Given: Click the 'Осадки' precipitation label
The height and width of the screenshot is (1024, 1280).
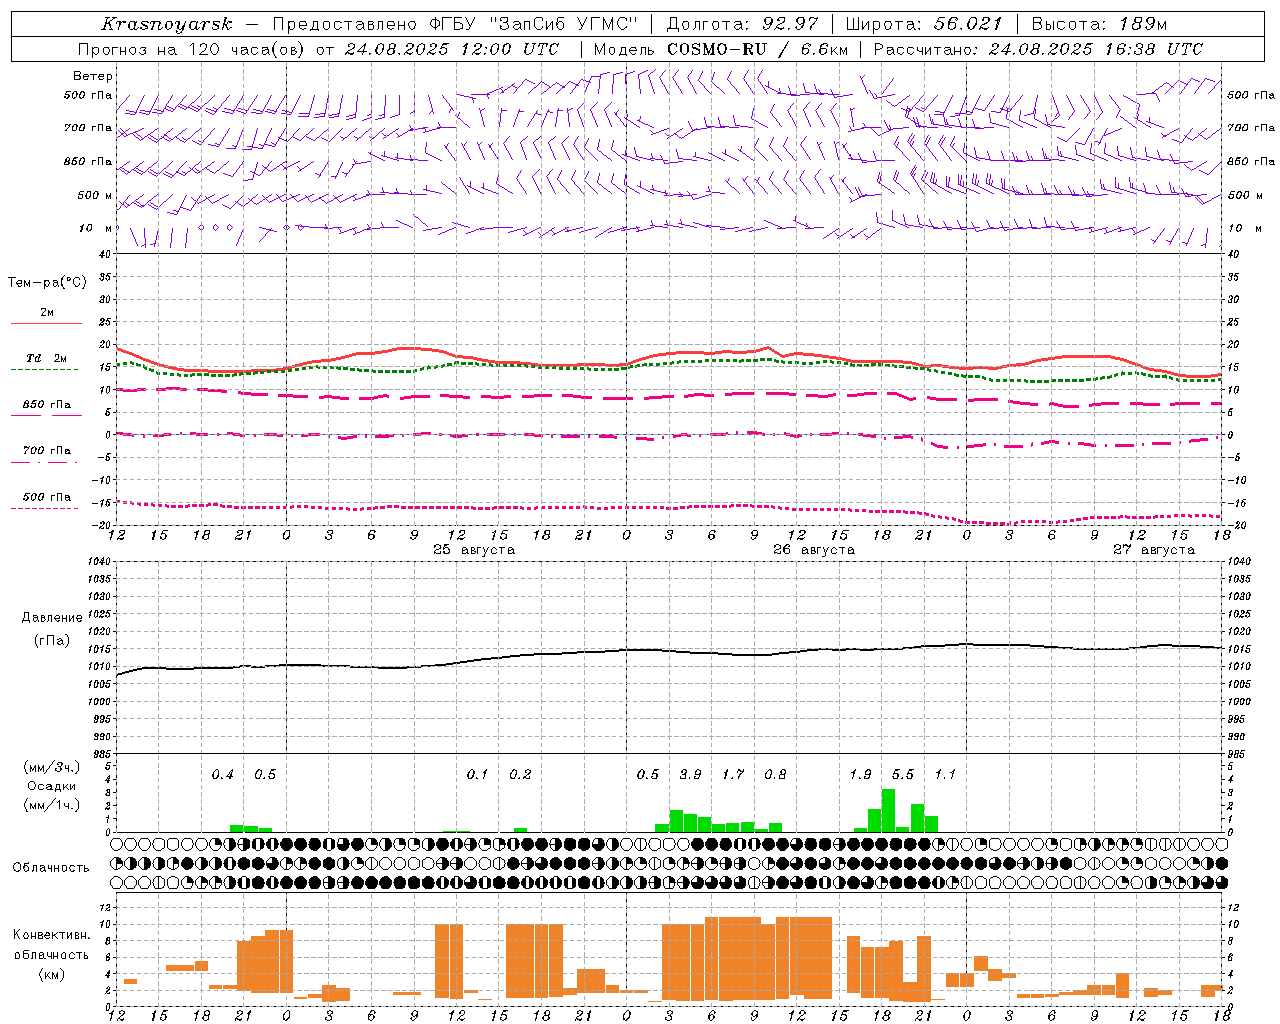Looking at the screenshot, I should (x=52, y=786).
